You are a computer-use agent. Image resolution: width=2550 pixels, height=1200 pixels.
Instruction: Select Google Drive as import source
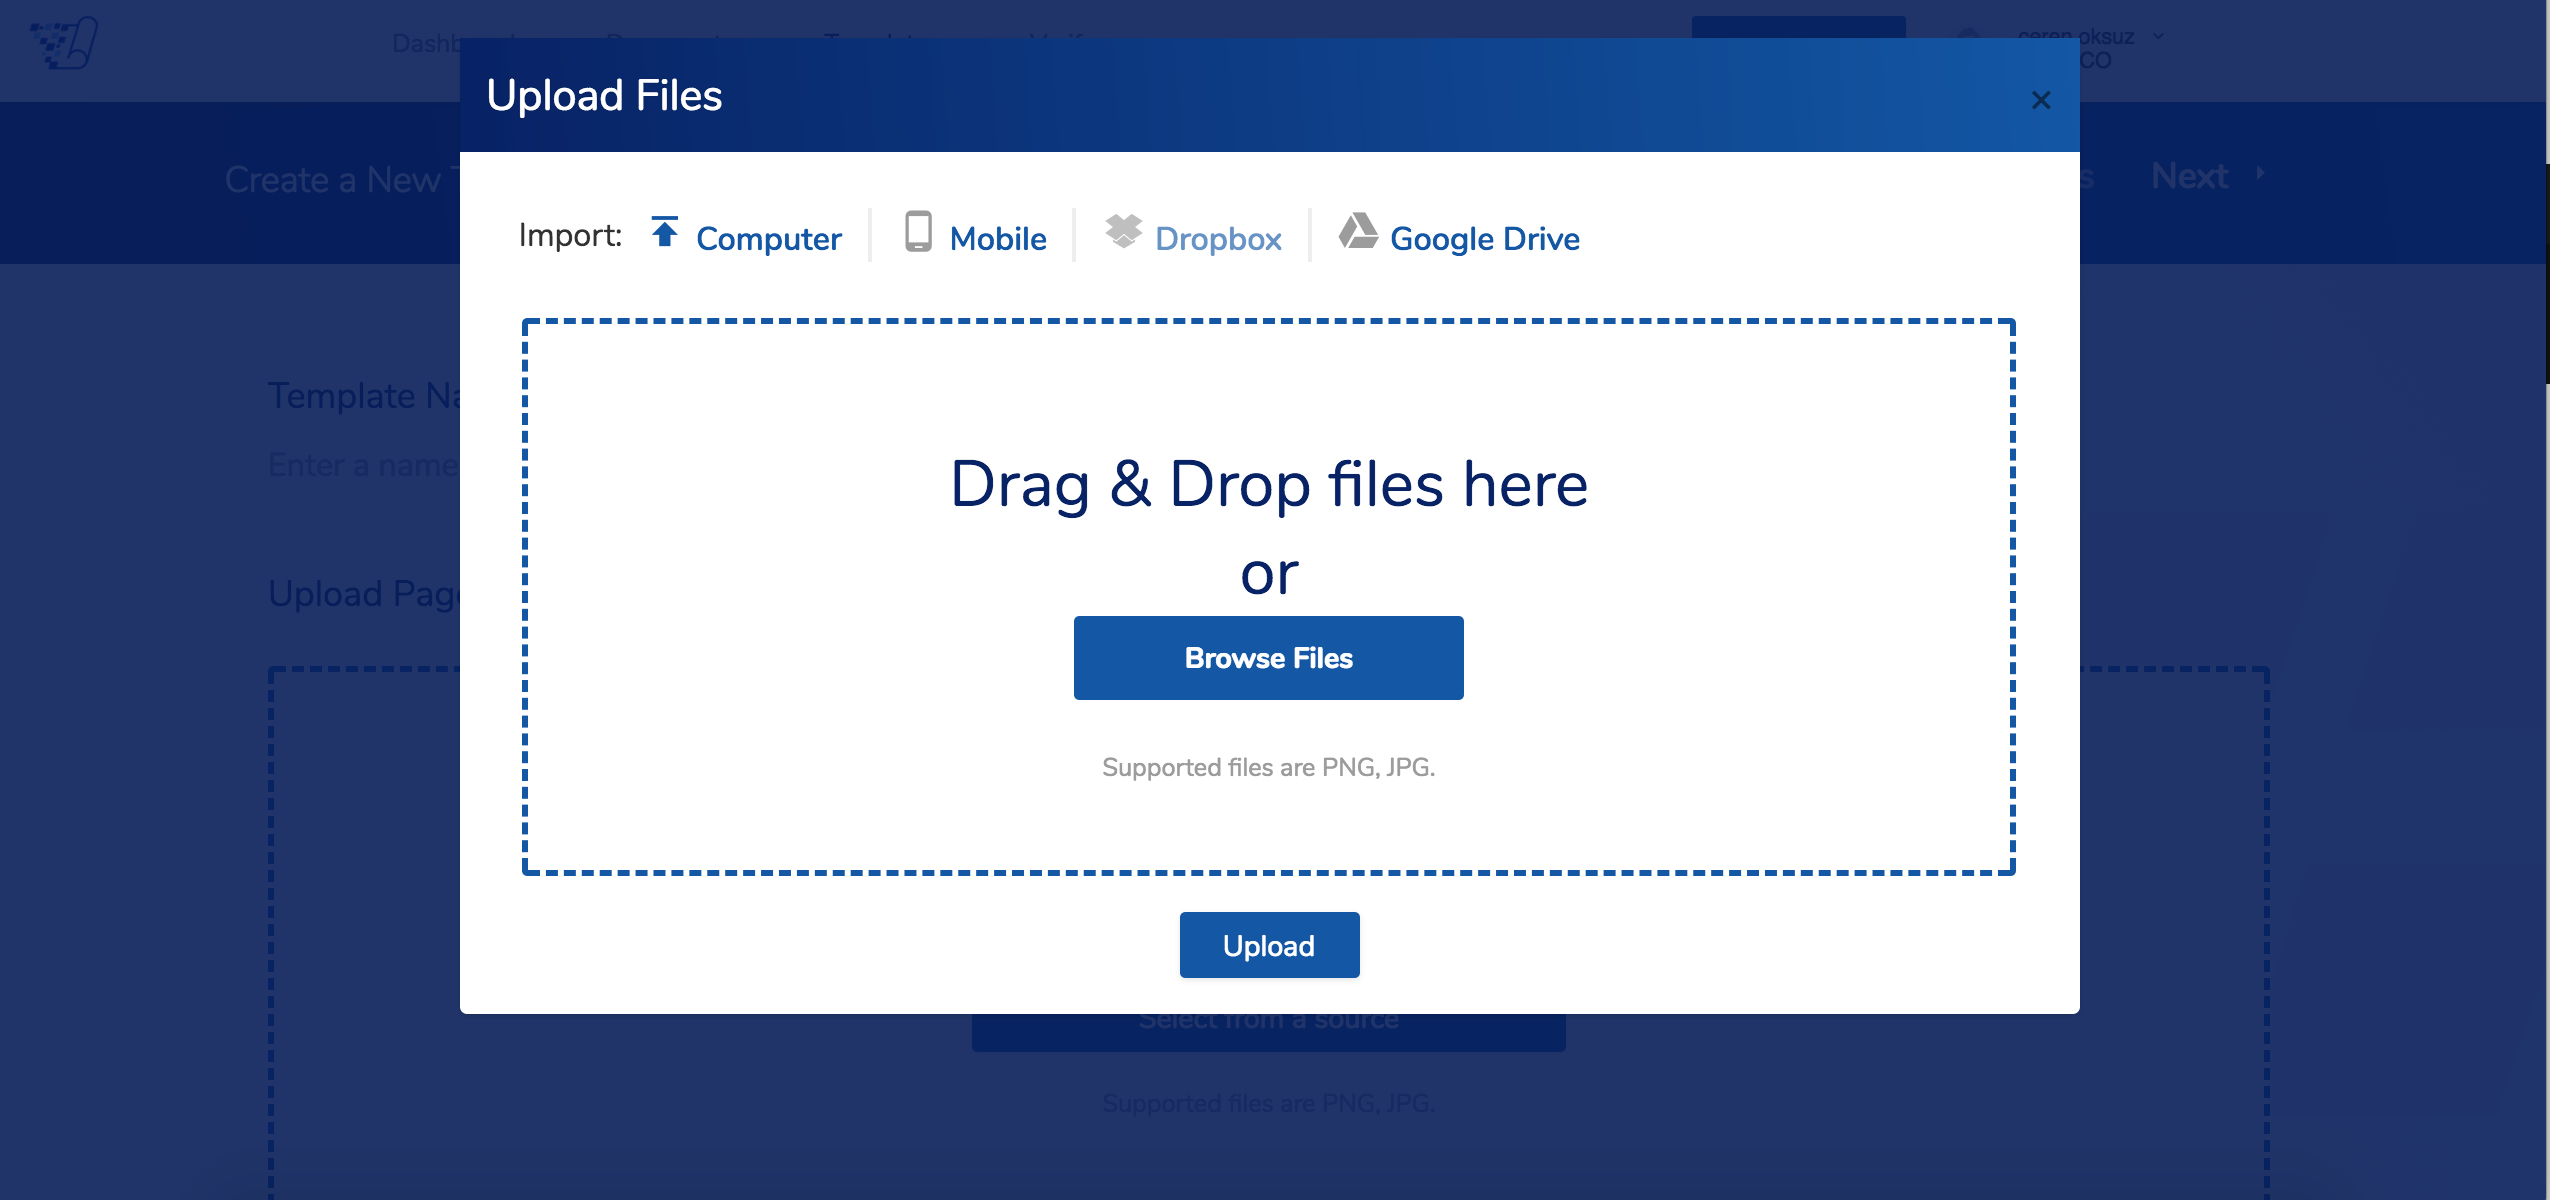(x=1484, y=239)
